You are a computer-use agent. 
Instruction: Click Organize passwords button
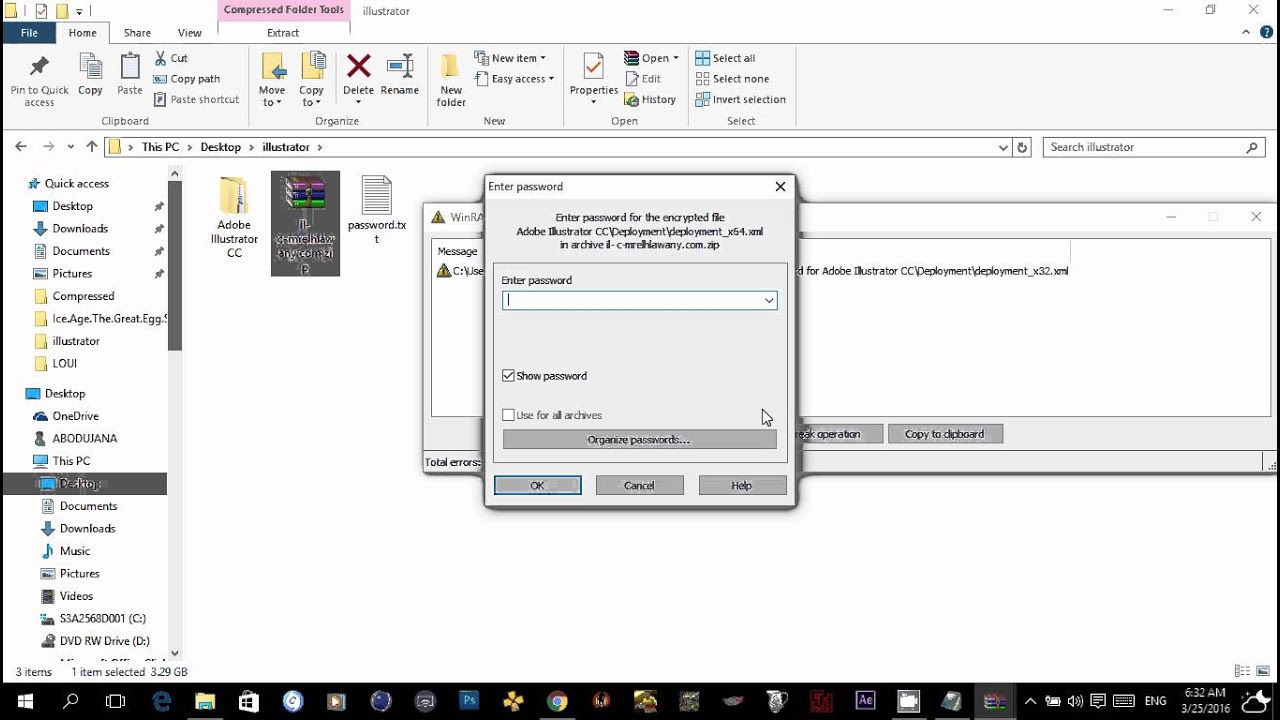(x=639, y=440)
